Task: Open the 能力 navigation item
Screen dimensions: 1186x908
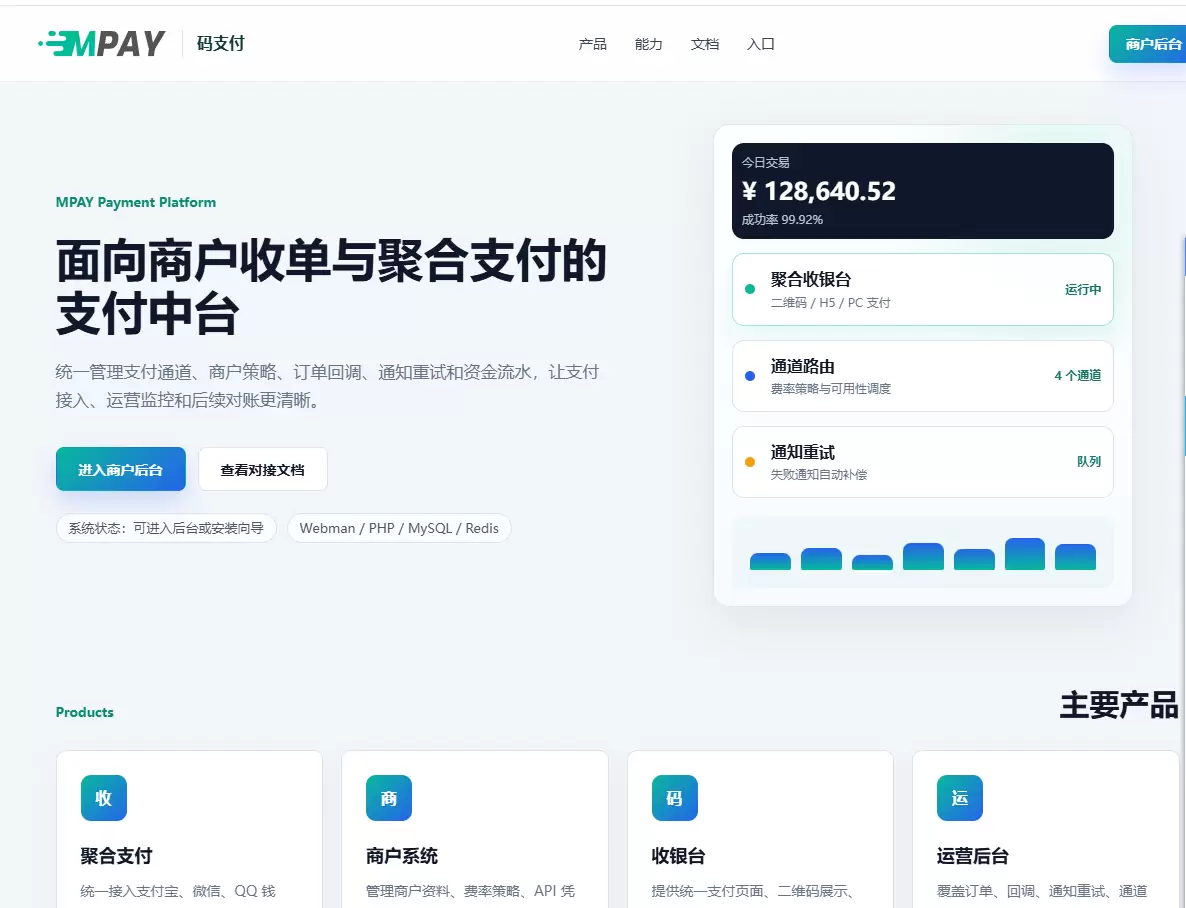Action: pyautogui.click(x=648, y=44)
